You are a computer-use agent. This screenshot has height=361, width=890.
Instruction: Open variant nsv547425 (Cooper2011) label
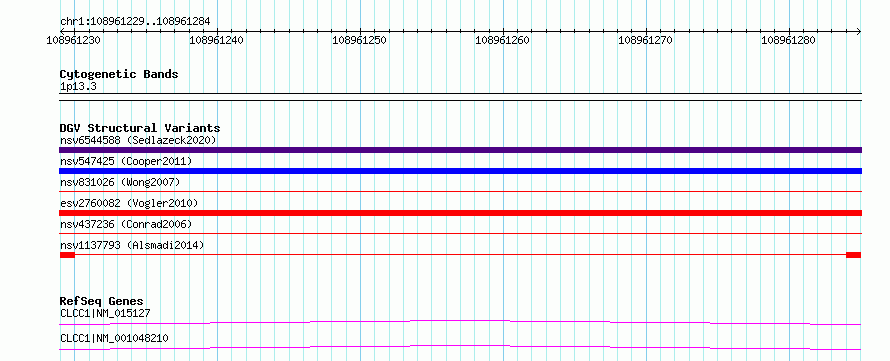click(126, 162)
